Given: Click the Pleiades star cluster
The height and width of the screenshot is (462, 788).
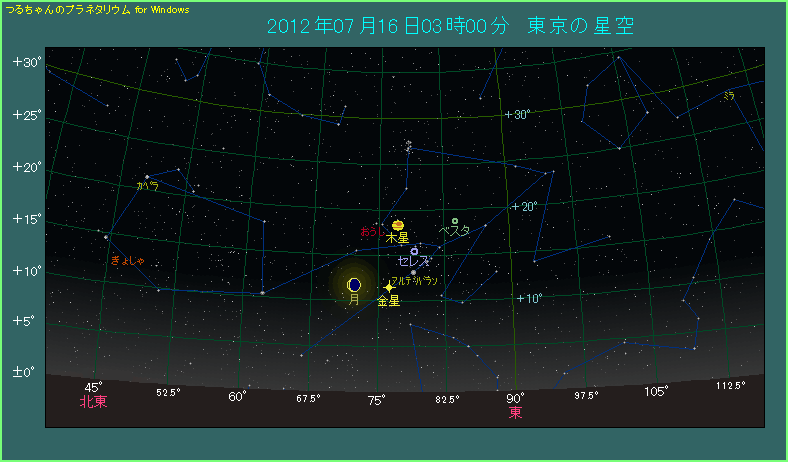Looking at the screenshot, I should [408, 146].
